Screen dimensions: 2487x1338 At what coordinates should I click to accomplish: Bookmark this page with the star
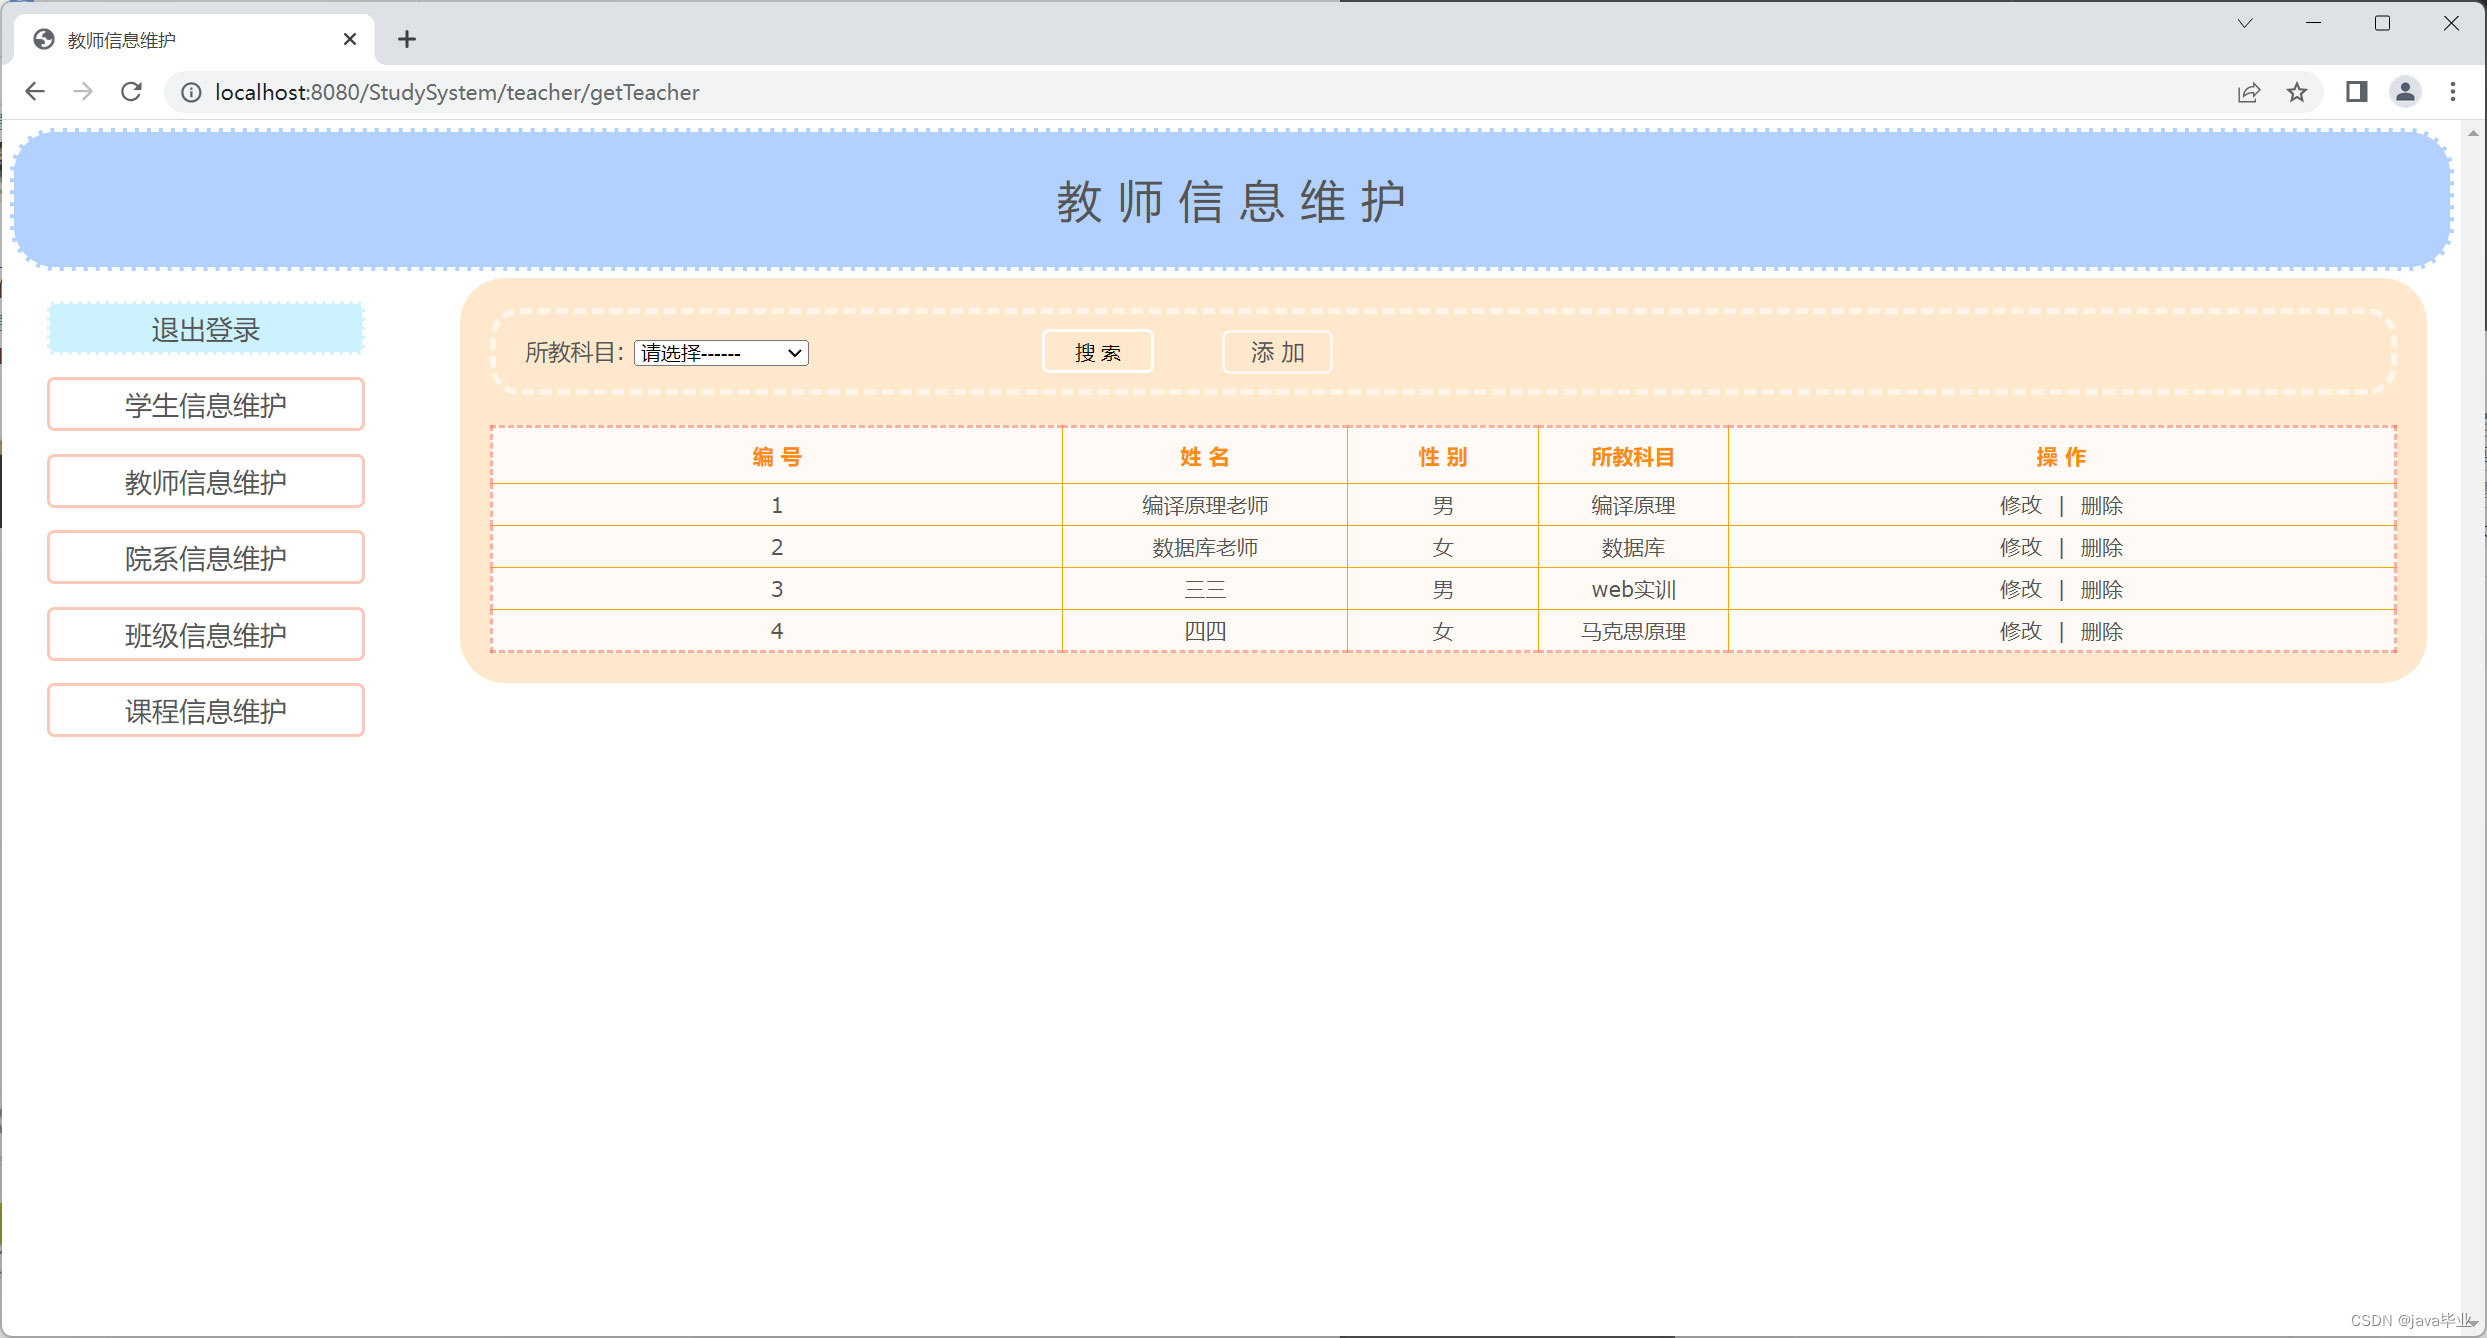[x=2297, y=92]
